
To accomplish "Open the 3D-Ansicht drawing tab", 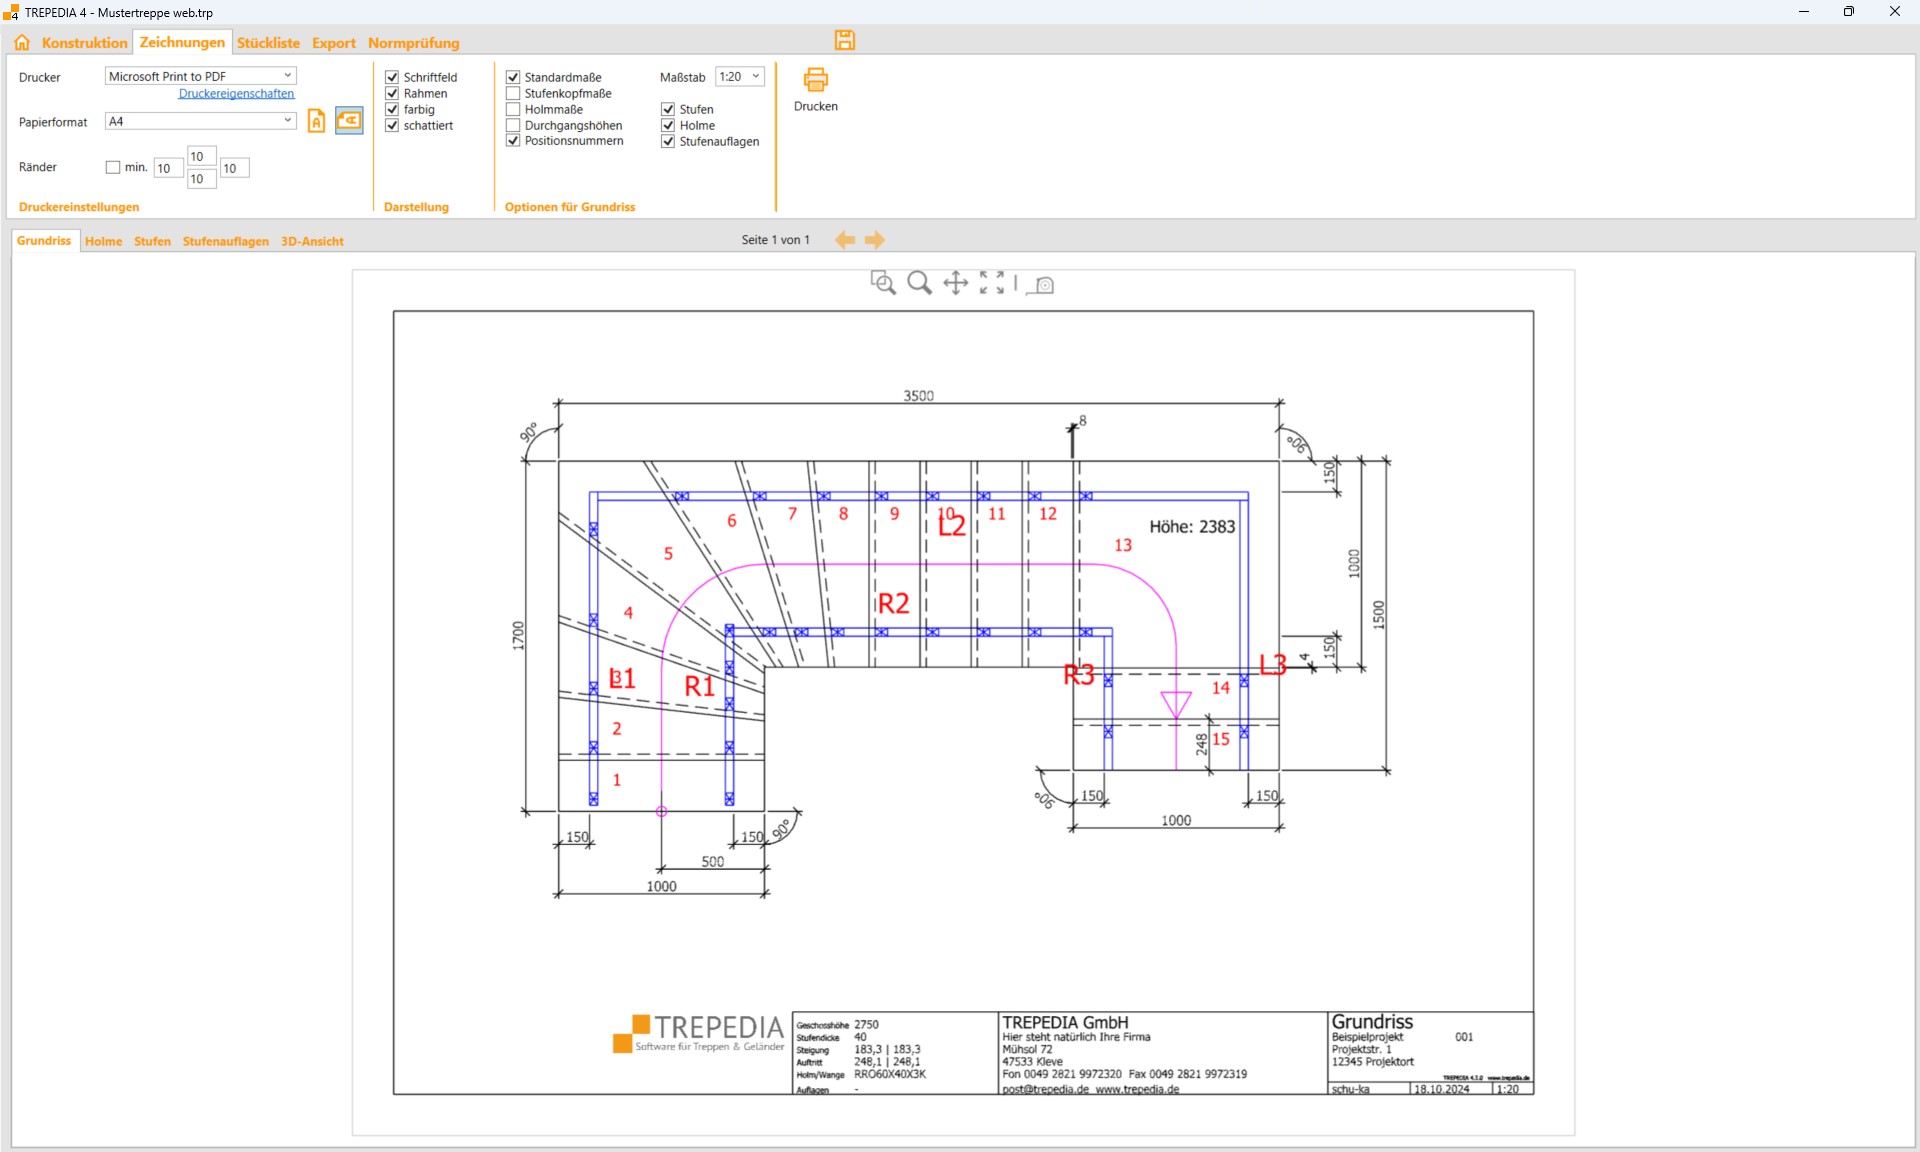I will coord(312,241).
